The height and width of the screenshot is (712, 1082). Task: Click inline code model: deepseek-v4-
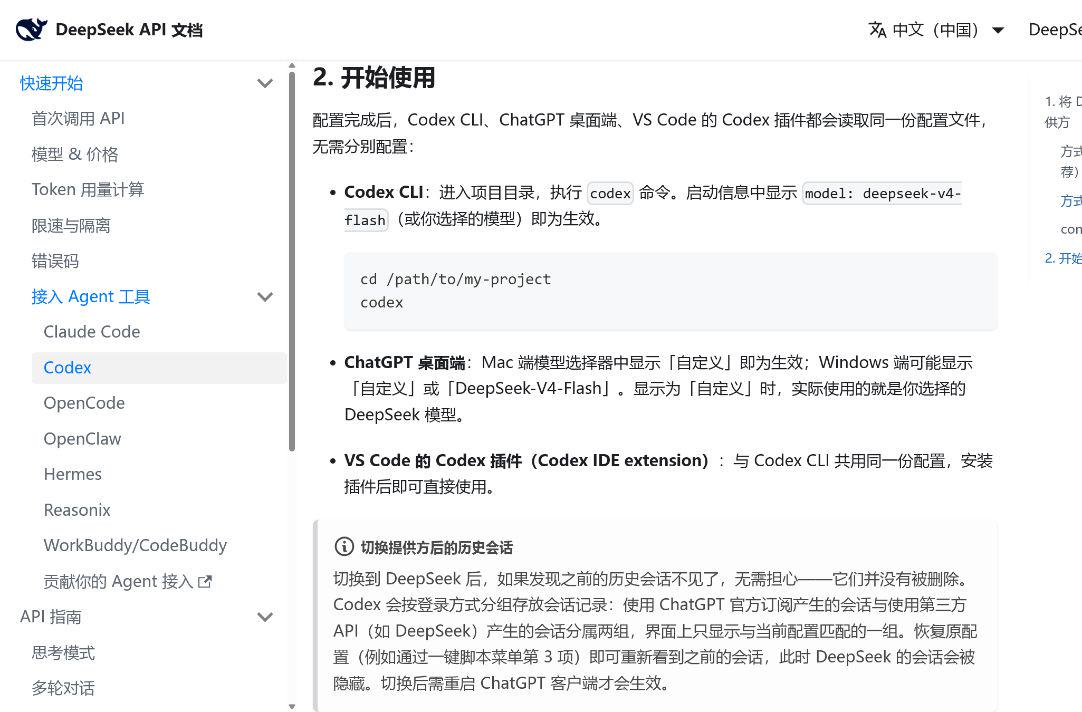(883, 193)
